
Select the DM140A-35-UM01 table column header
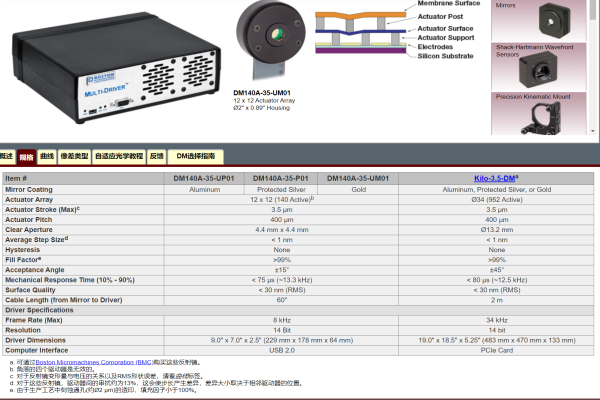pos(358,178)
